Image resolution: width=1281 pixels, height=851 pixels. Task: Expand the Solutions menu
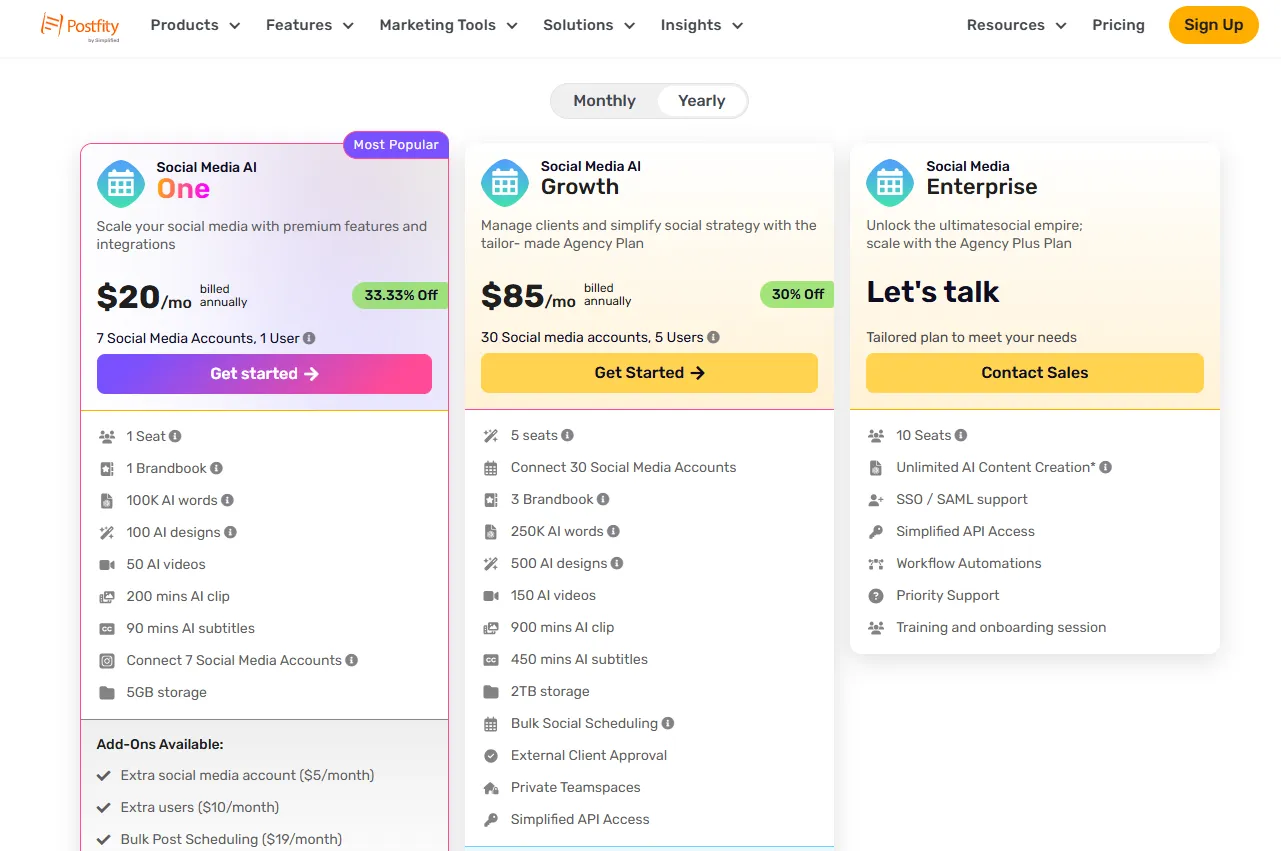coord(589,25)
